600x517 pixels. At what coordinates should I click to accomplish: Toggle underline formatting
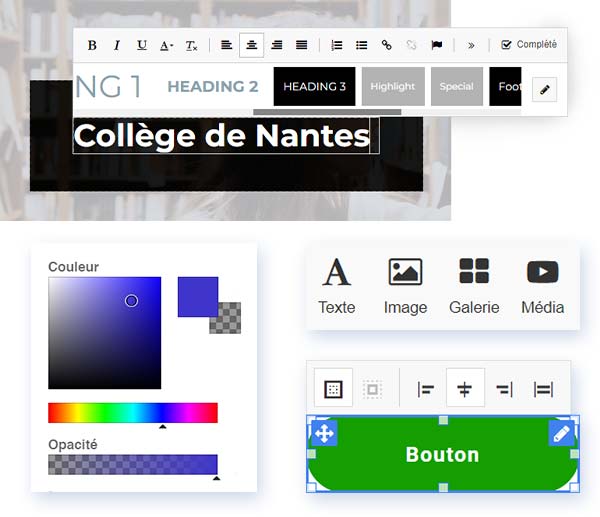pos(142,45)
